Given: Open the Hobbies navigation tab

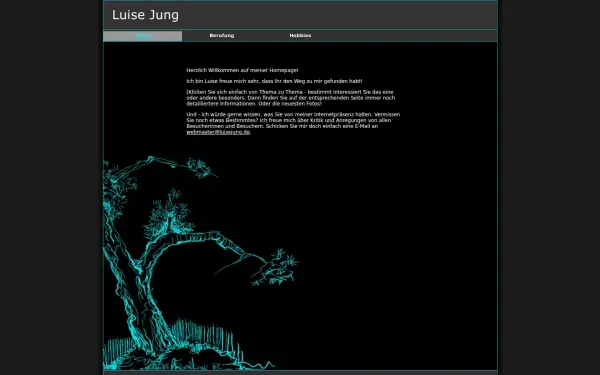Looking at the screenshot, I should point(300,36).
